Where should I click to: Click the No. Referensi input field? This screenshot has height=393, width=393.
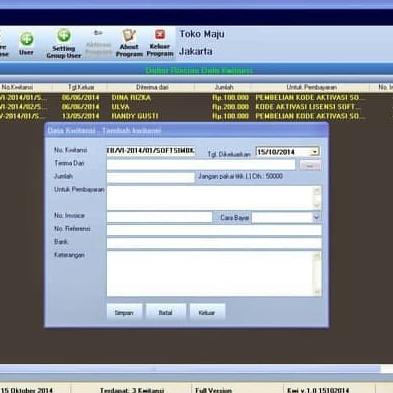[214, 230]
